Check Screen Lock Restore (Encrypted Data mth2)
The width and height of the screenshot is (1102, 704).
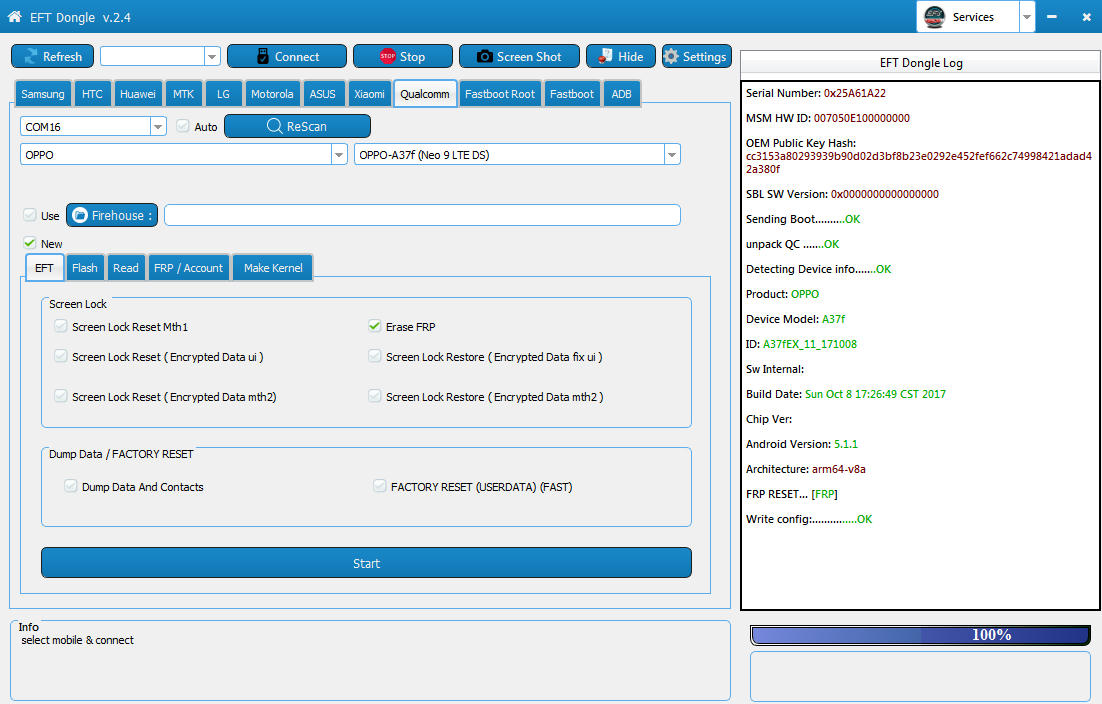(375, 396)
